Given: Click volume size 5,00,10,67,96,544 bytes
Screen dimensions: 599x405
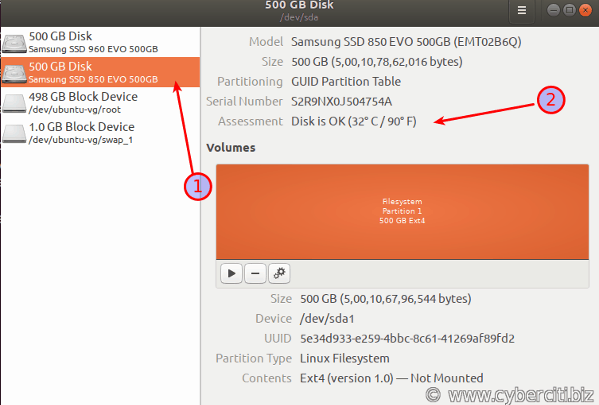Looking at the screenshot, I should (x=385, y=299).
